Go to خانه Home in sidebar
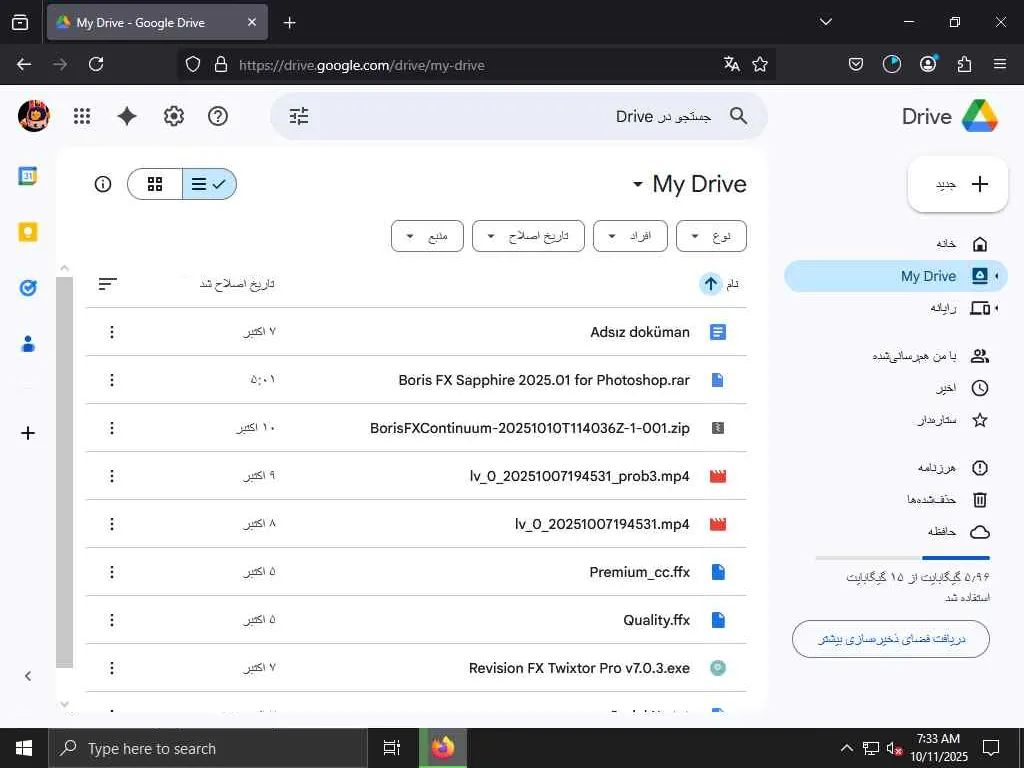1024x768 pixels. pyautogui.click(x=896, y=244)
